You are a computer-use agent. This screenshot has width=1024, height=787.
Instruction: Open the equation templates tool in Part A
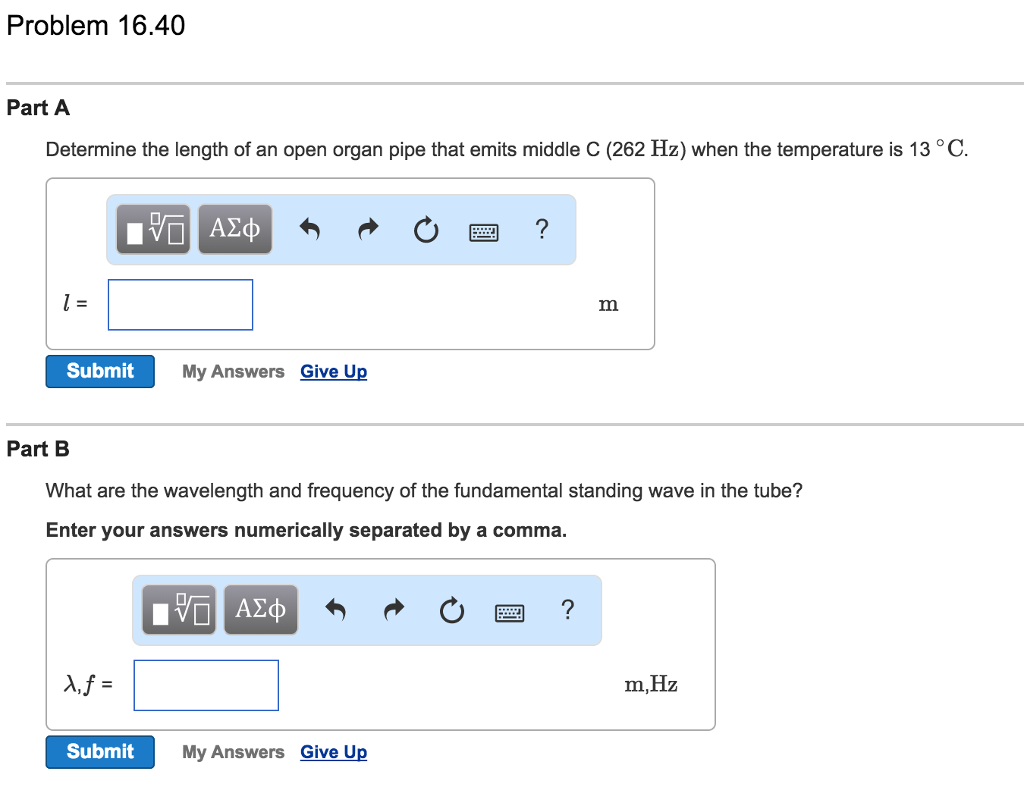[x=152, y=229]
